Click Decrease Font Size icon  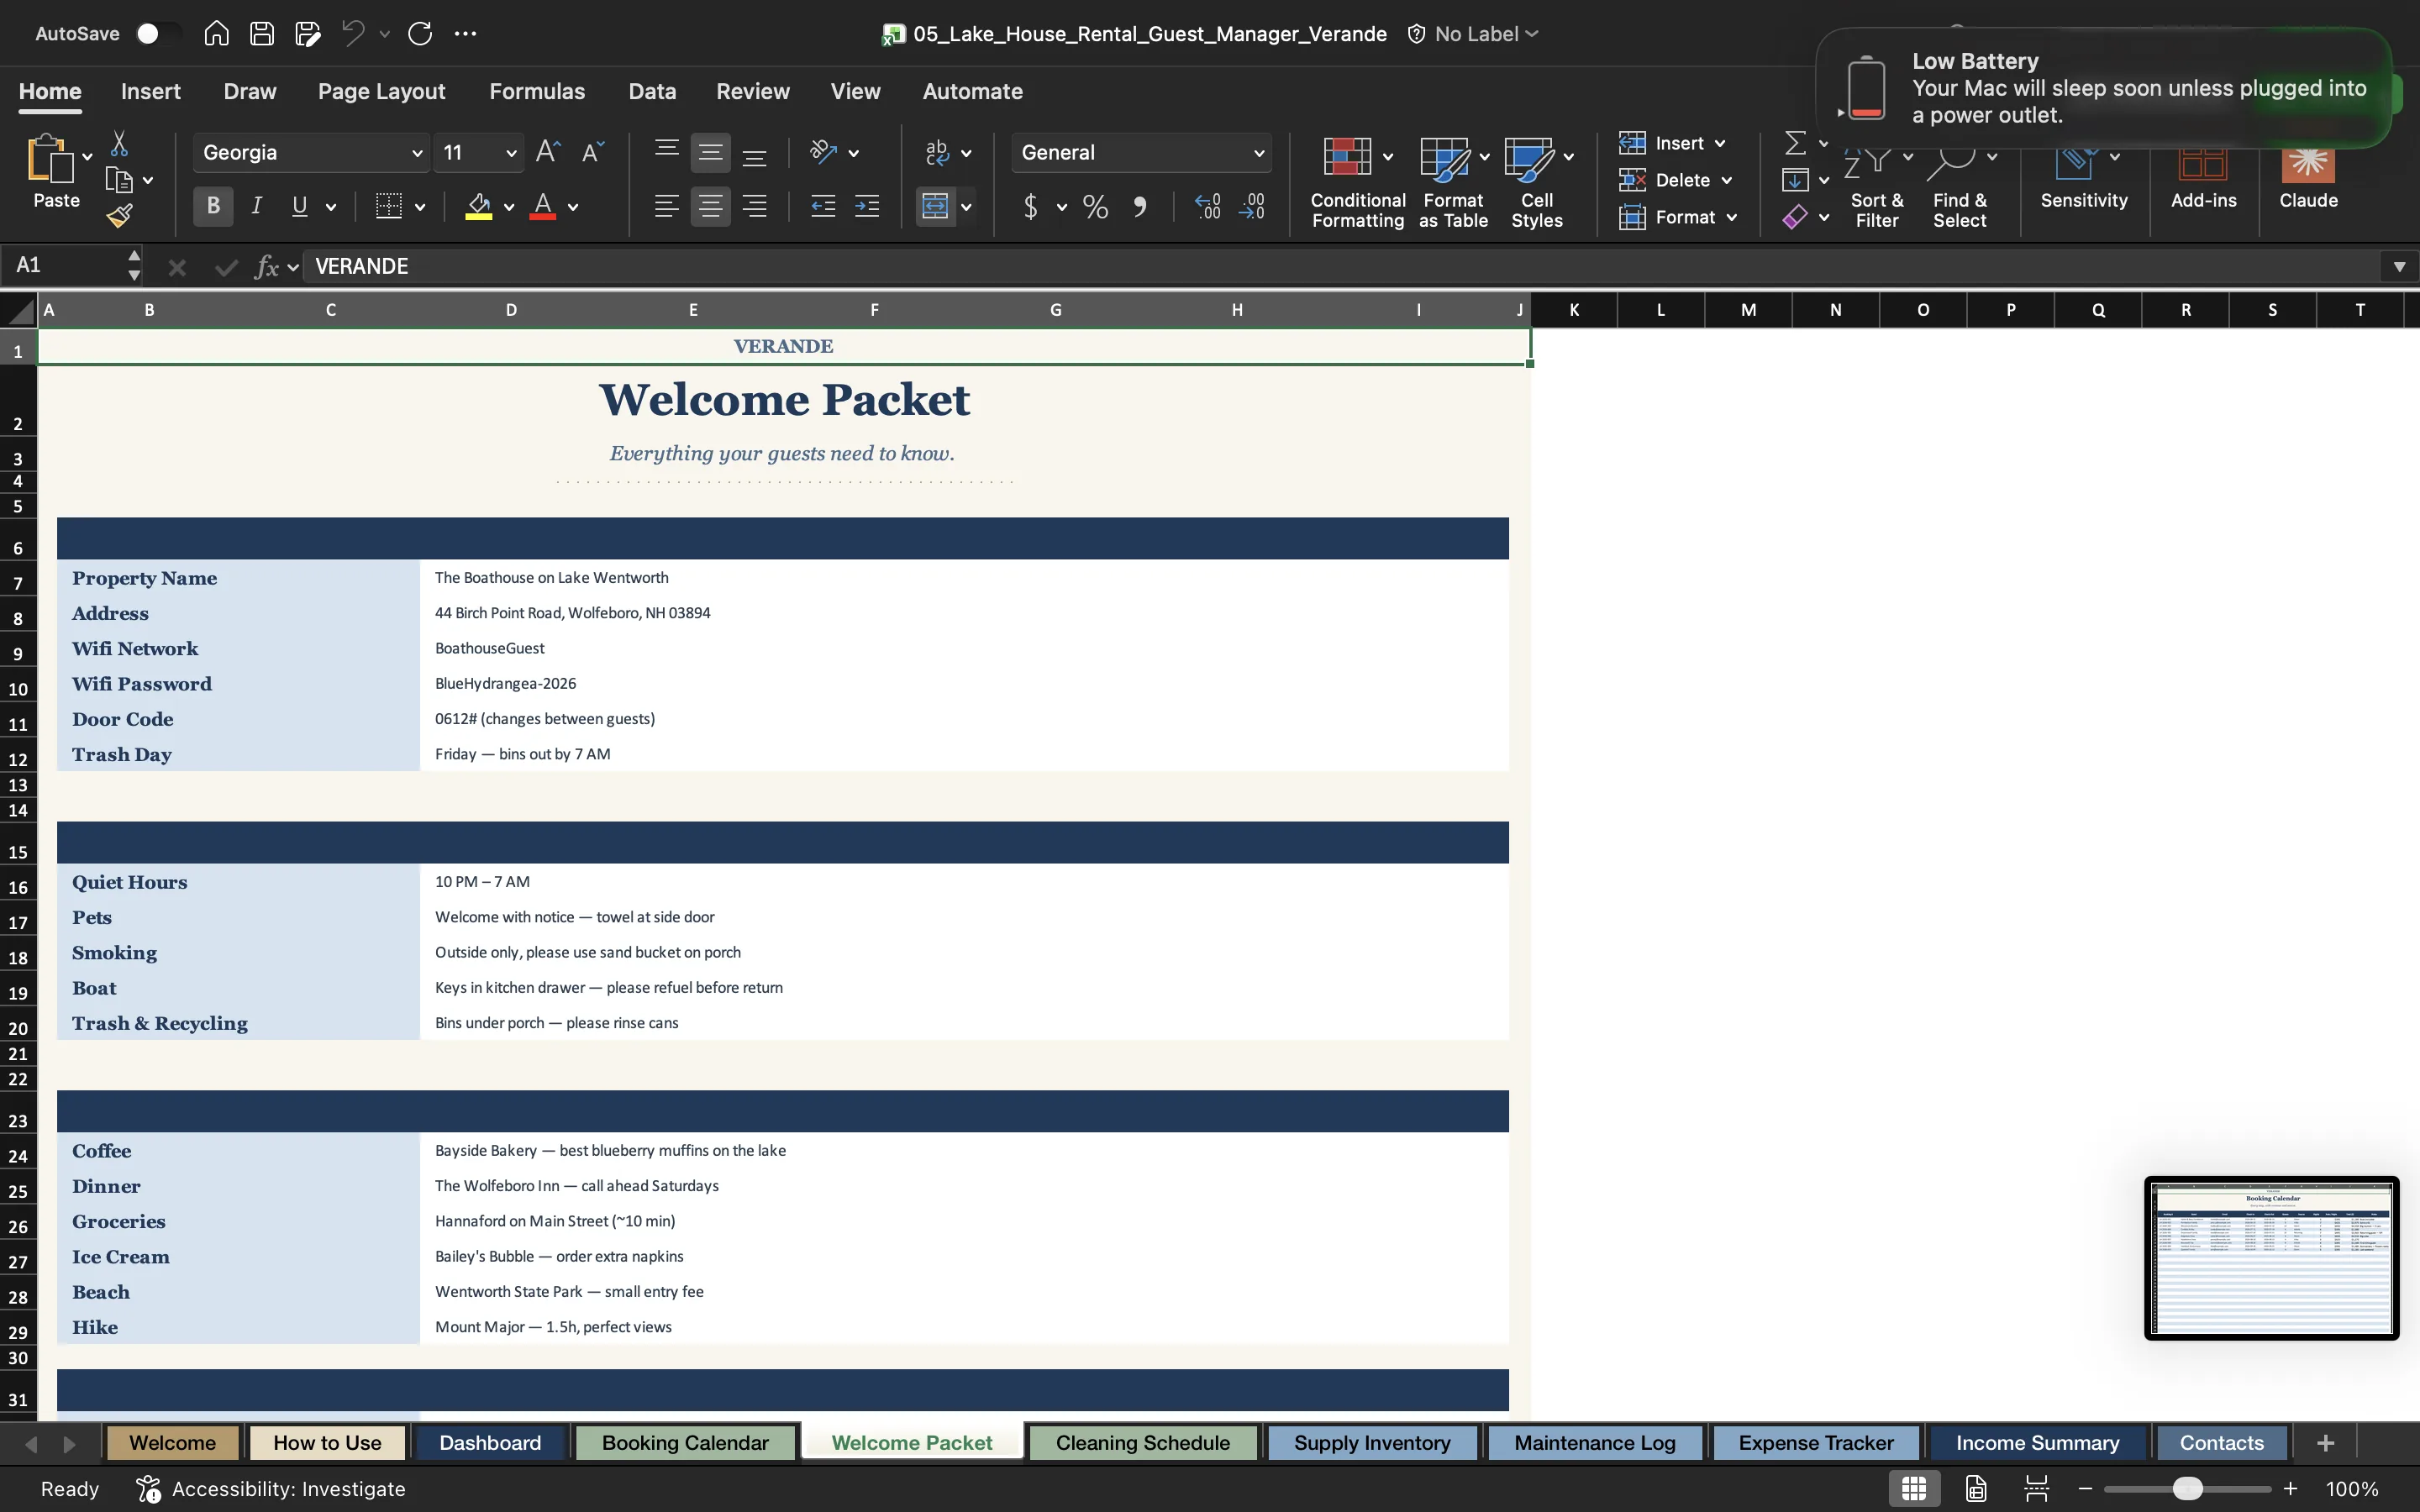coord(593,152)
